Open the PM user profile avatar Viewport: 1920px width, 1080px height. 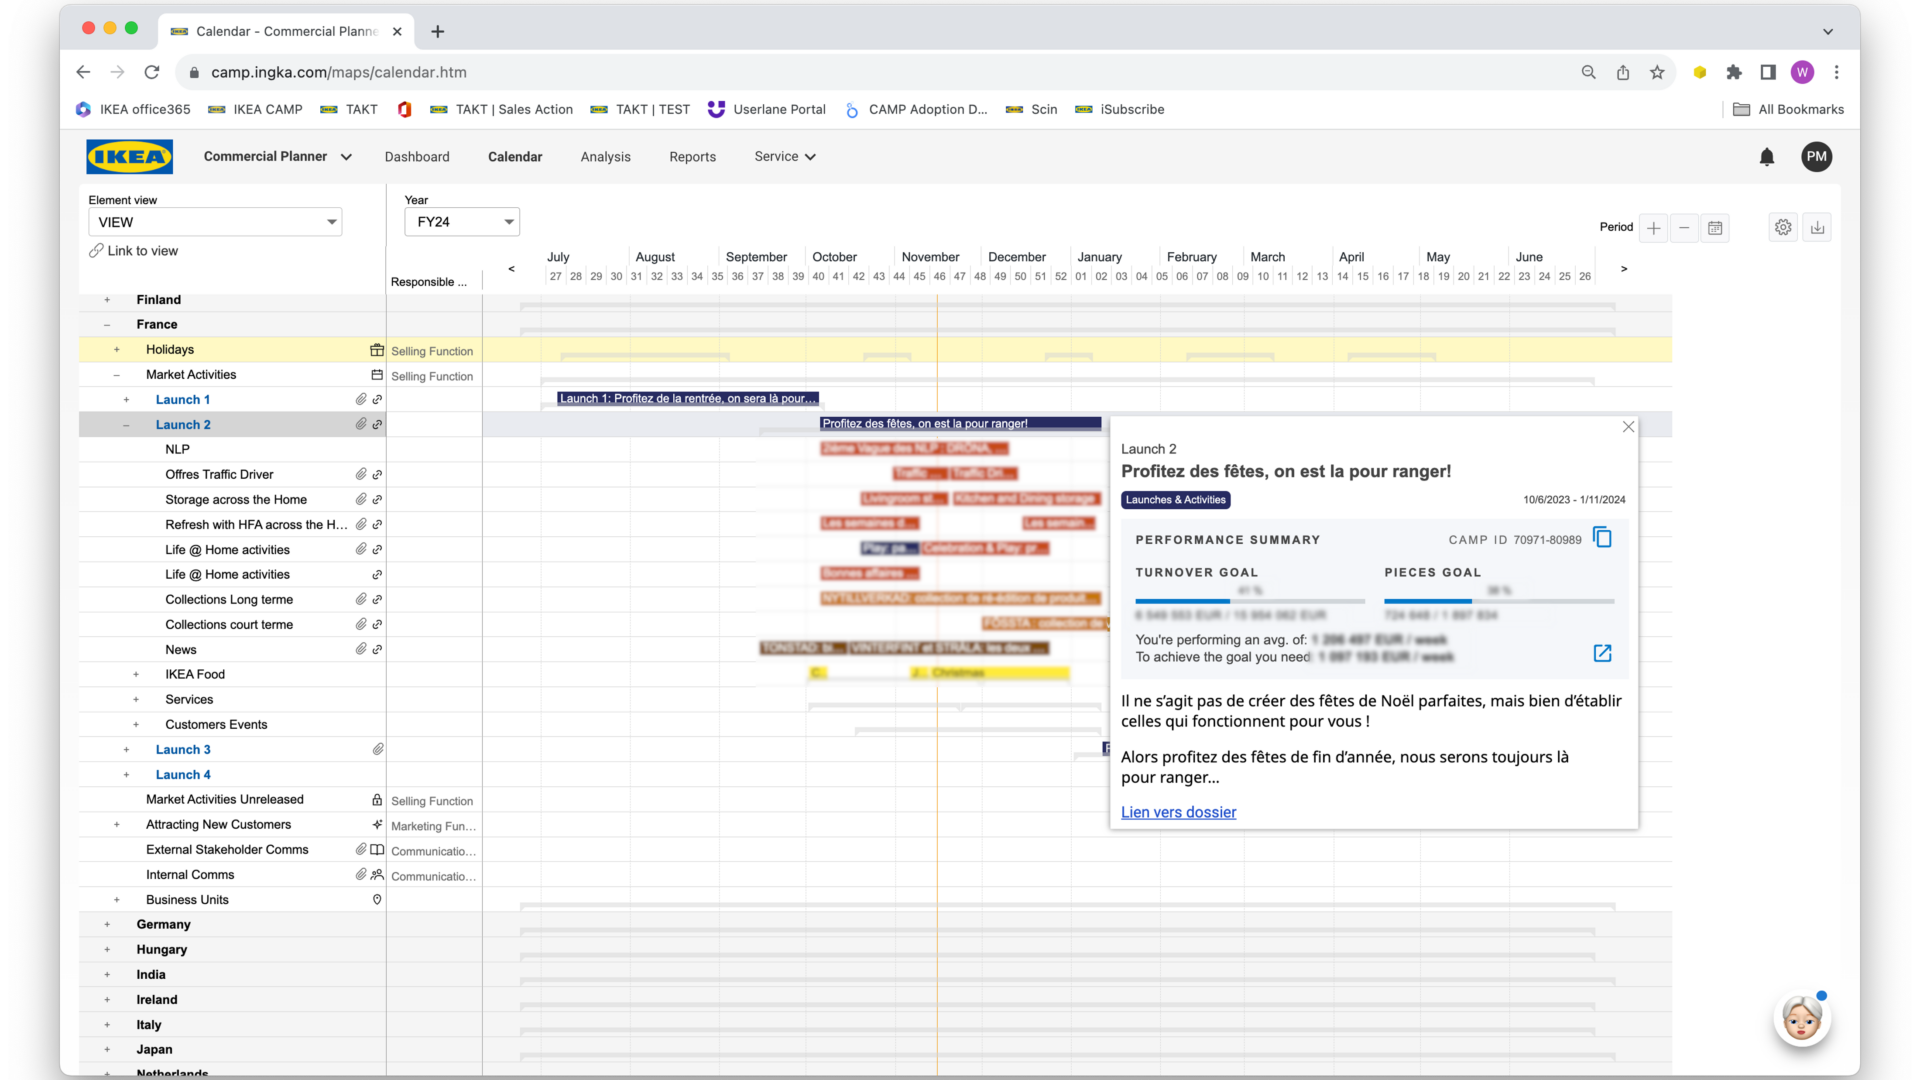[x=1816, y=157]
